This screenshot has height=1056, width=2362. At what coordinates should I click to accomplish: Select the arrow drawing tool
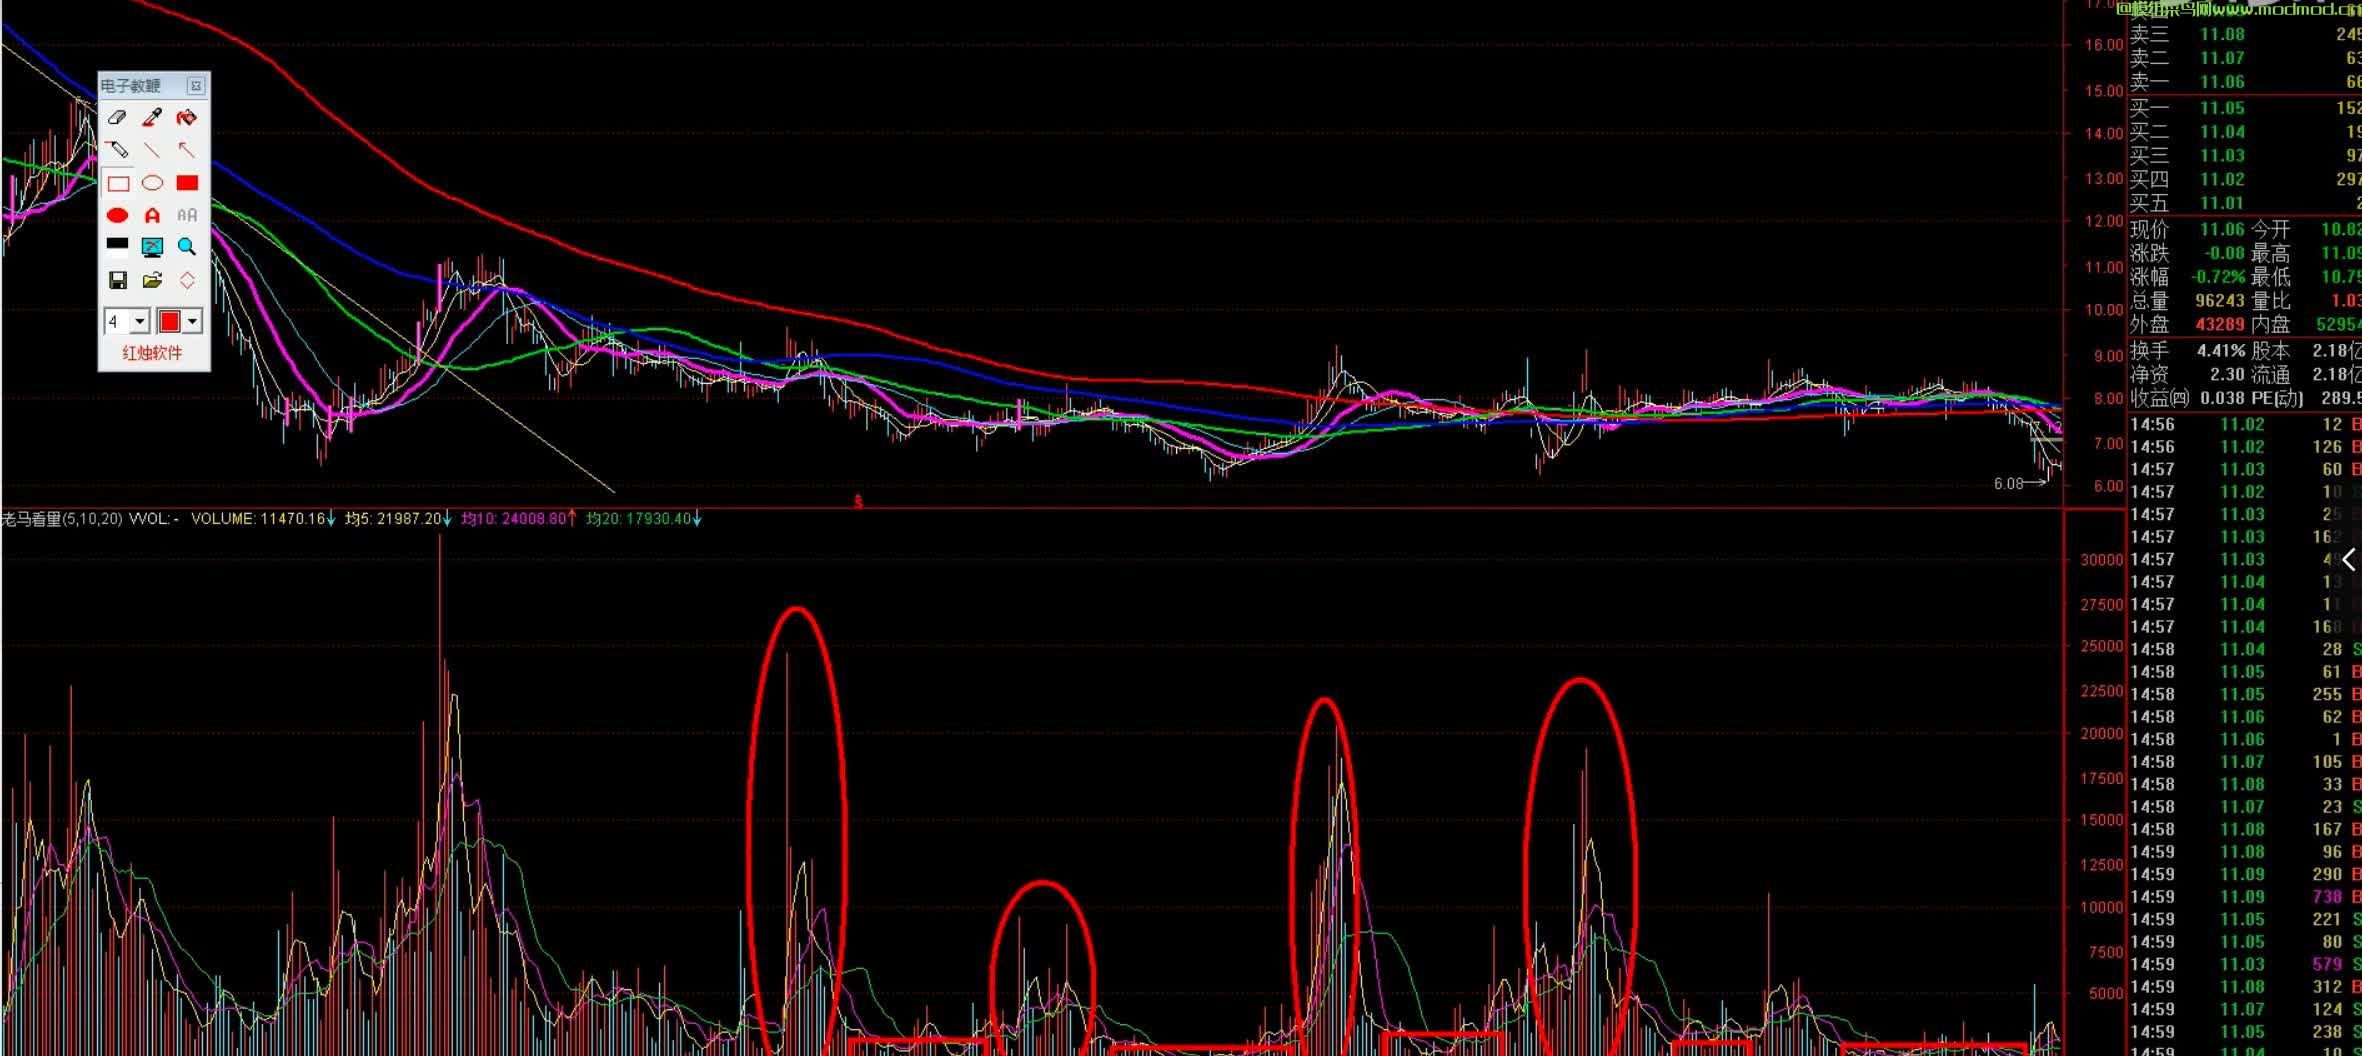coord(186,150)
